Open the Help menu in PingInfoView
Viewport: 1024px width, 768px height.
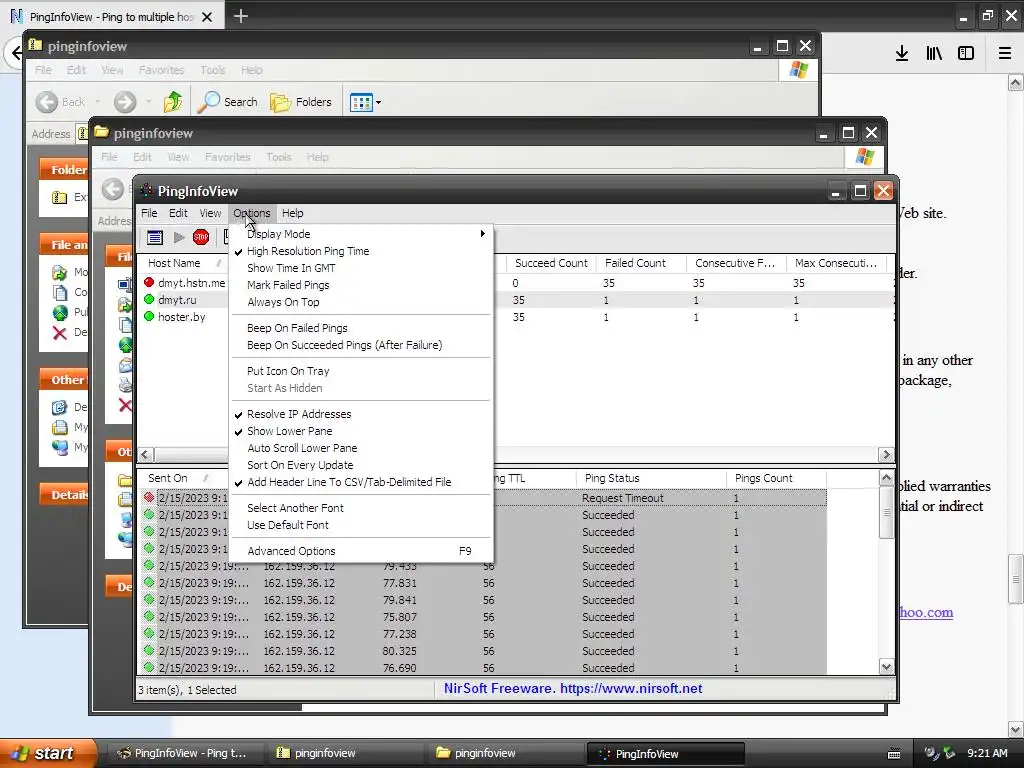[x=293, y=213]
